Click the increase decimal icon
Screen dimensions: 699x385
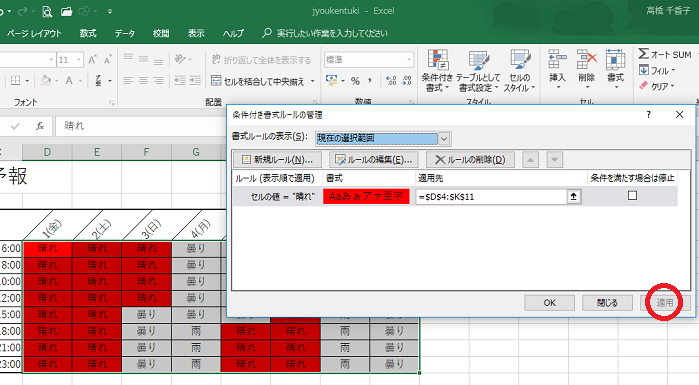click(391, 81)
